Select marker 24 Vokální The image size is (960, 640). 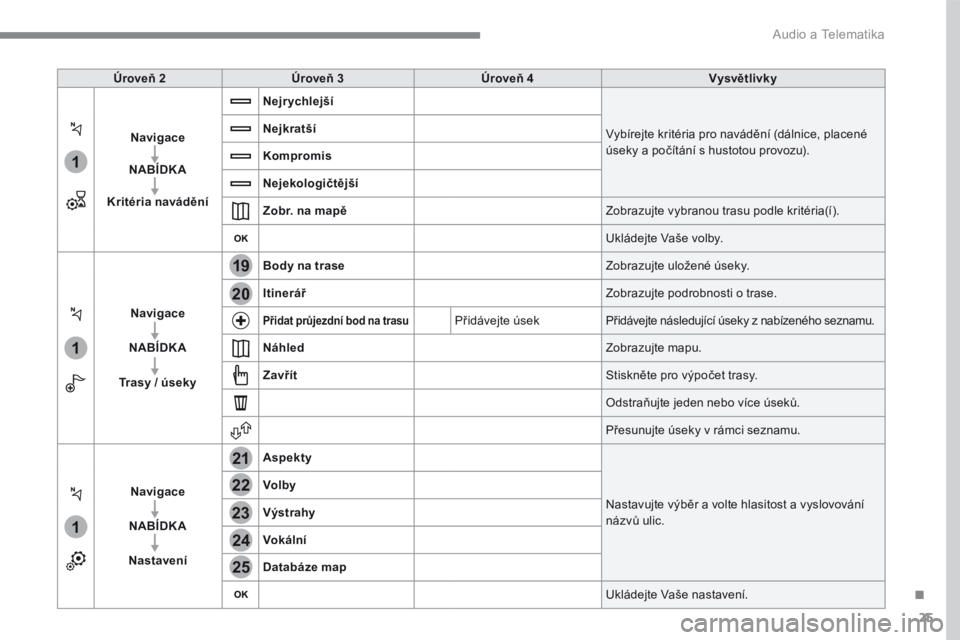241,540
